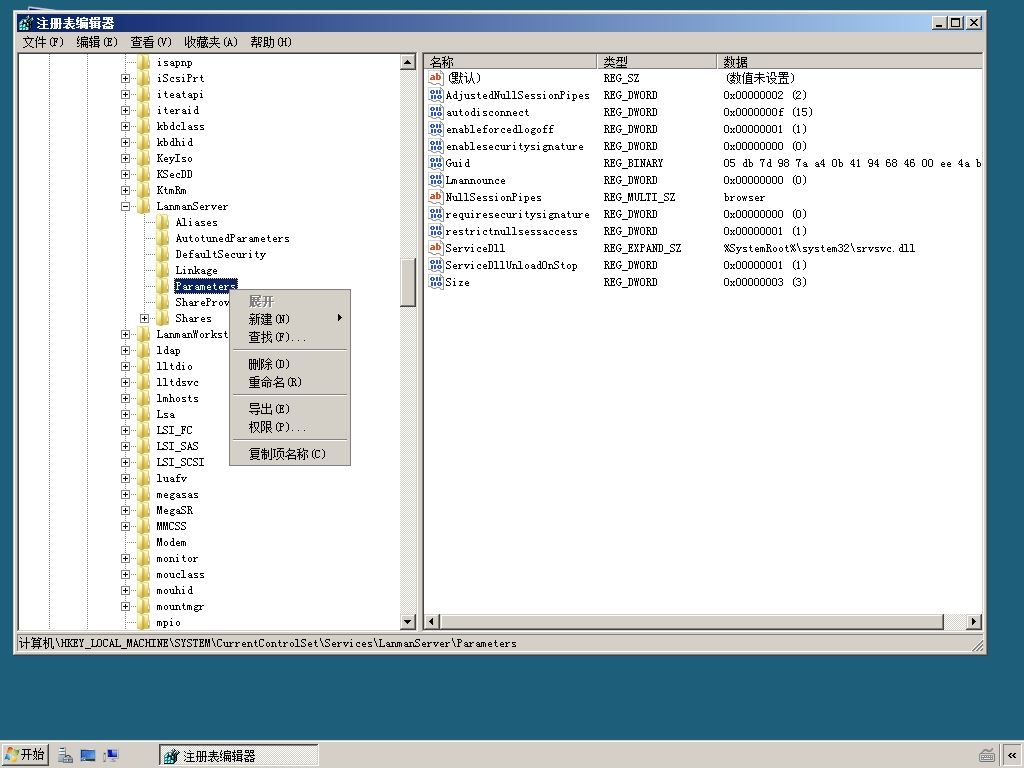
Task: Click the DWORD icon beside enablesecuritysignature
Action: coord(436,146)
